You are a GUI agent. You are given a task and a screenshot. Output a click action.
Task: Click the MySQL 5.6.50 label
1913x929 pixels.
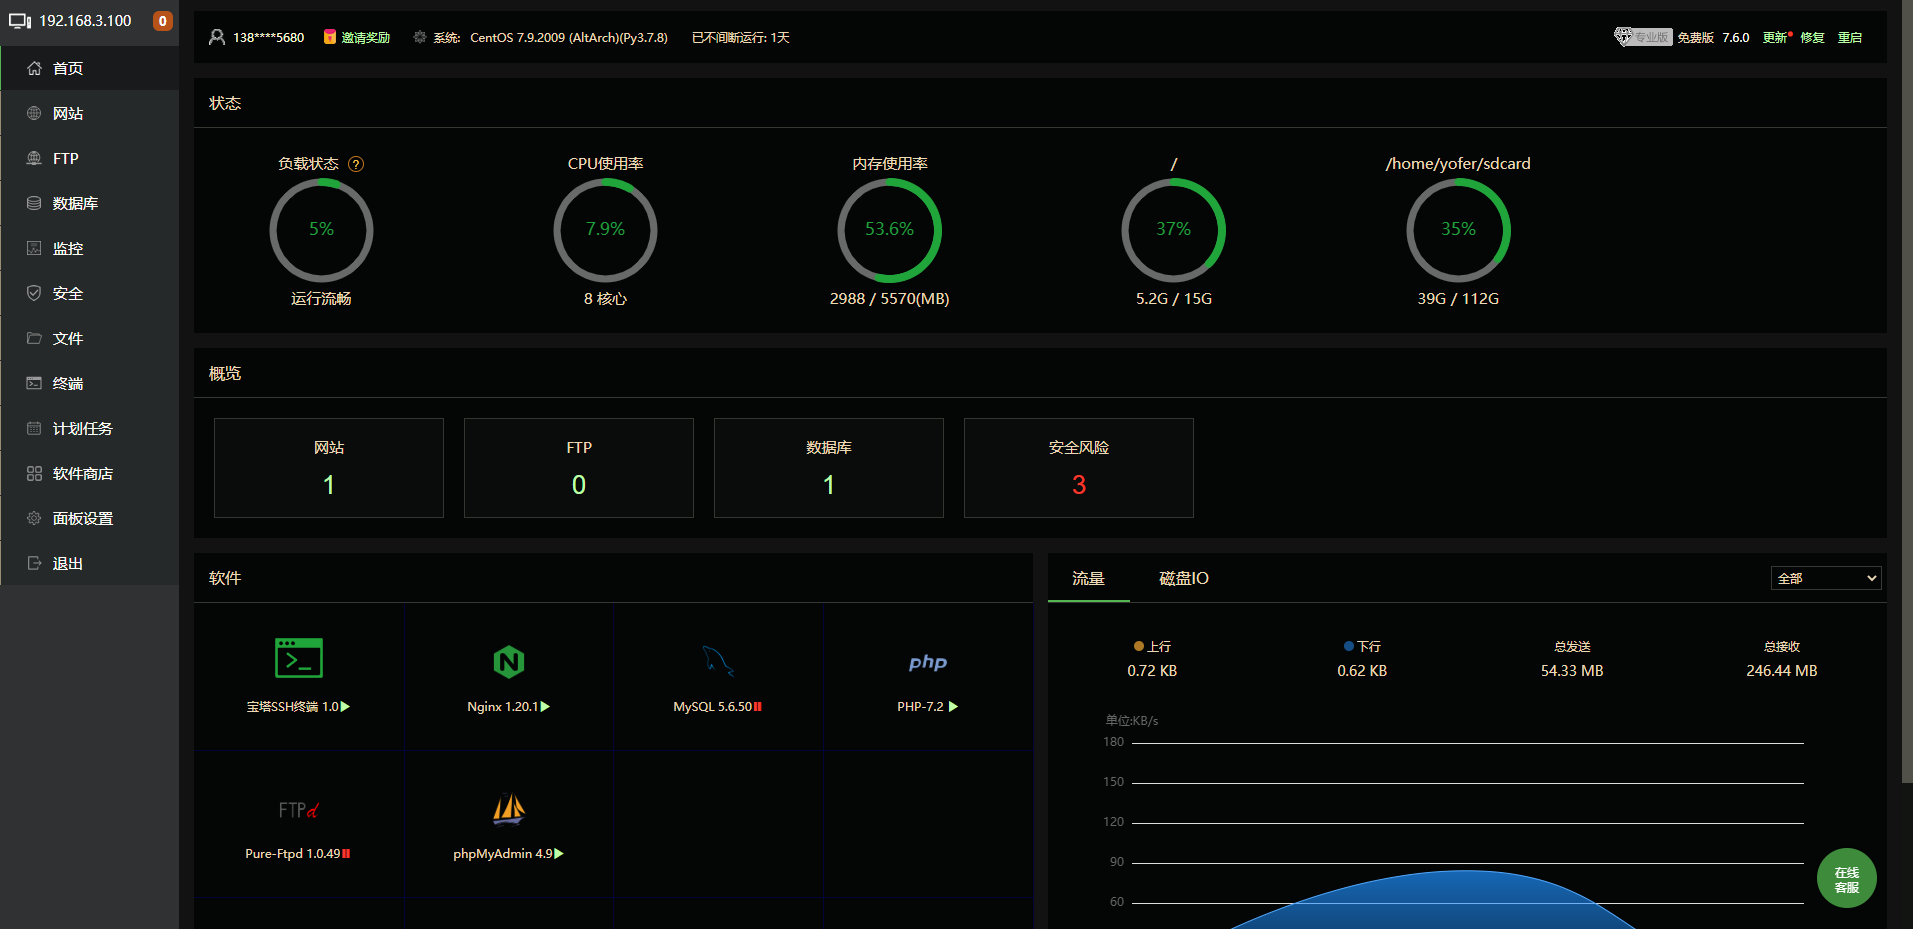(712, 706)
